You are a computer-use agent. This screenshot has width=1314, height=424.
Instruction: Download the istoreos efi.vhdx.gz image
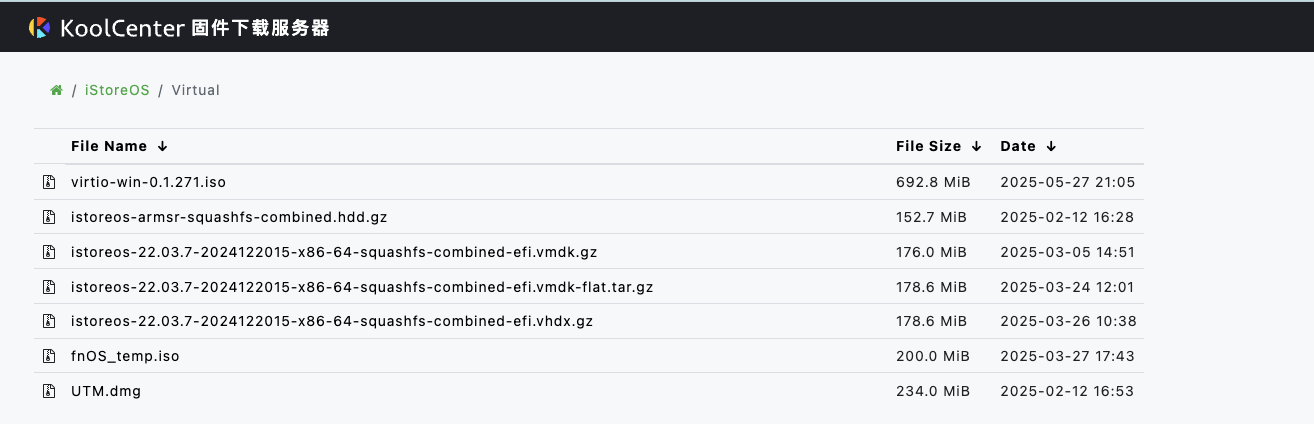point(332,321)
